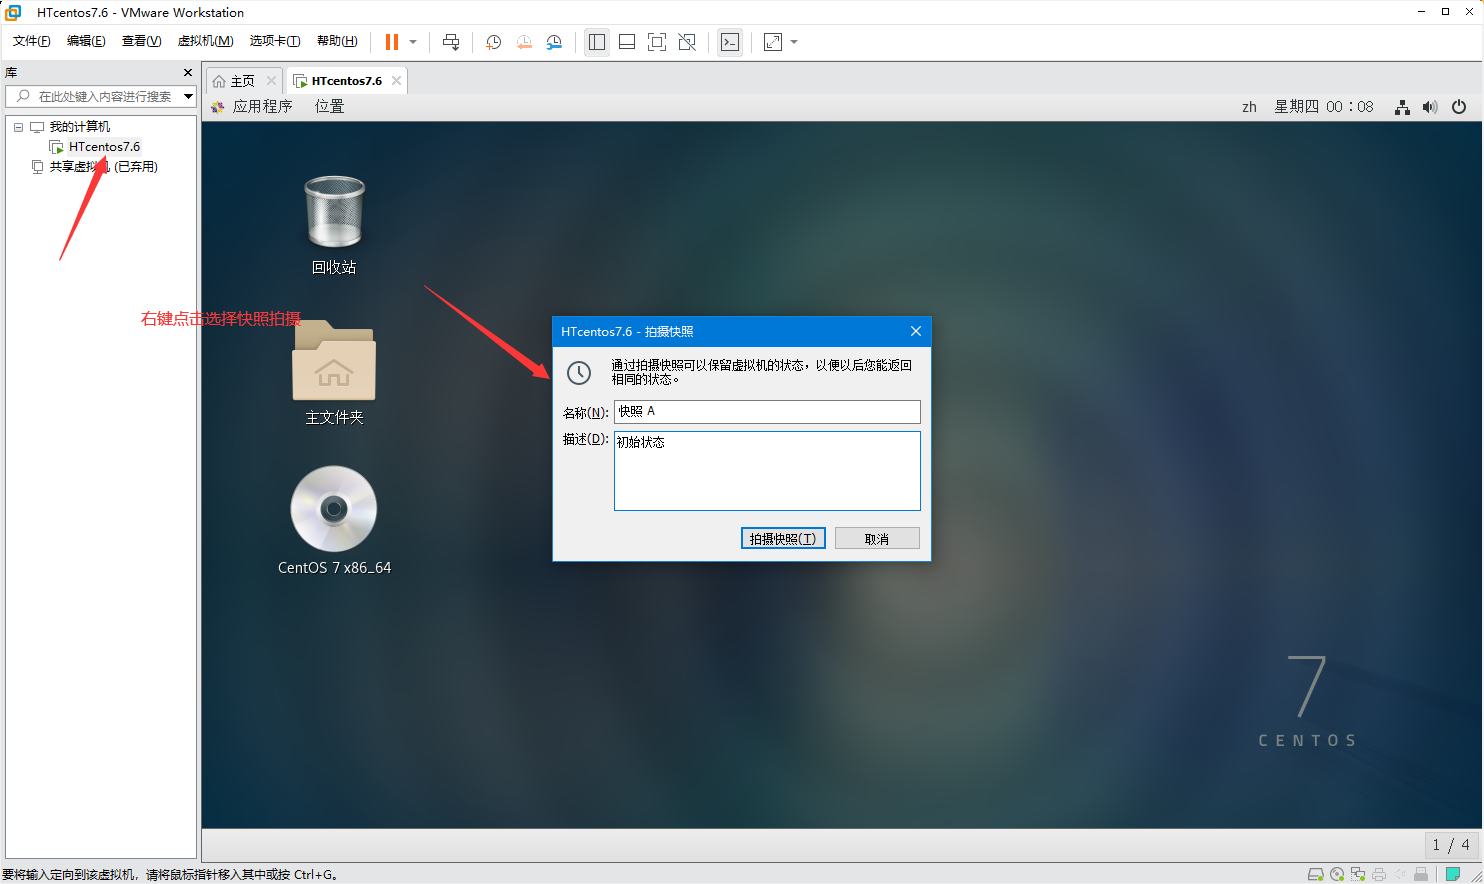Click the printer status bar icon
The width and height of the screenshot is (1484, 884).
point(1379,875)
